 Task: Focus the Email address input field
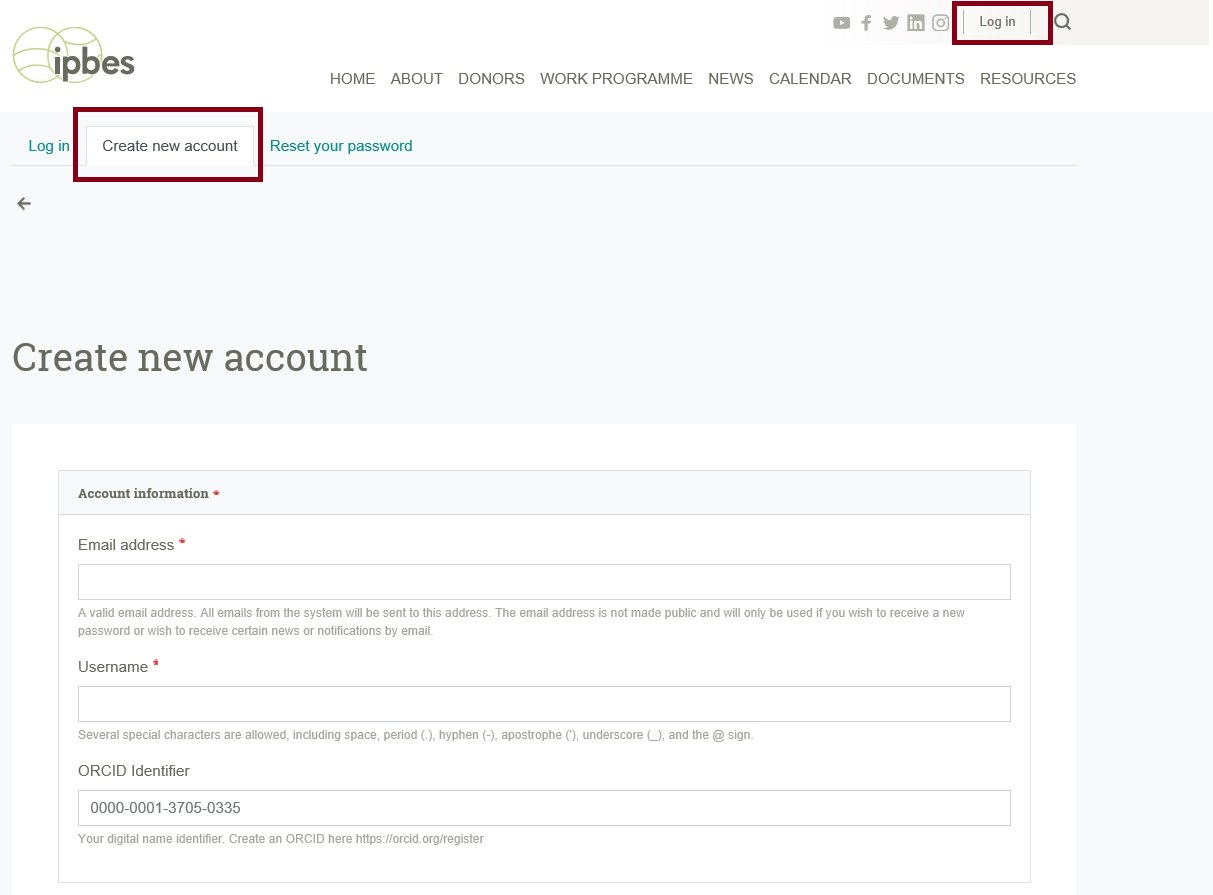click(x=544, y=582)
